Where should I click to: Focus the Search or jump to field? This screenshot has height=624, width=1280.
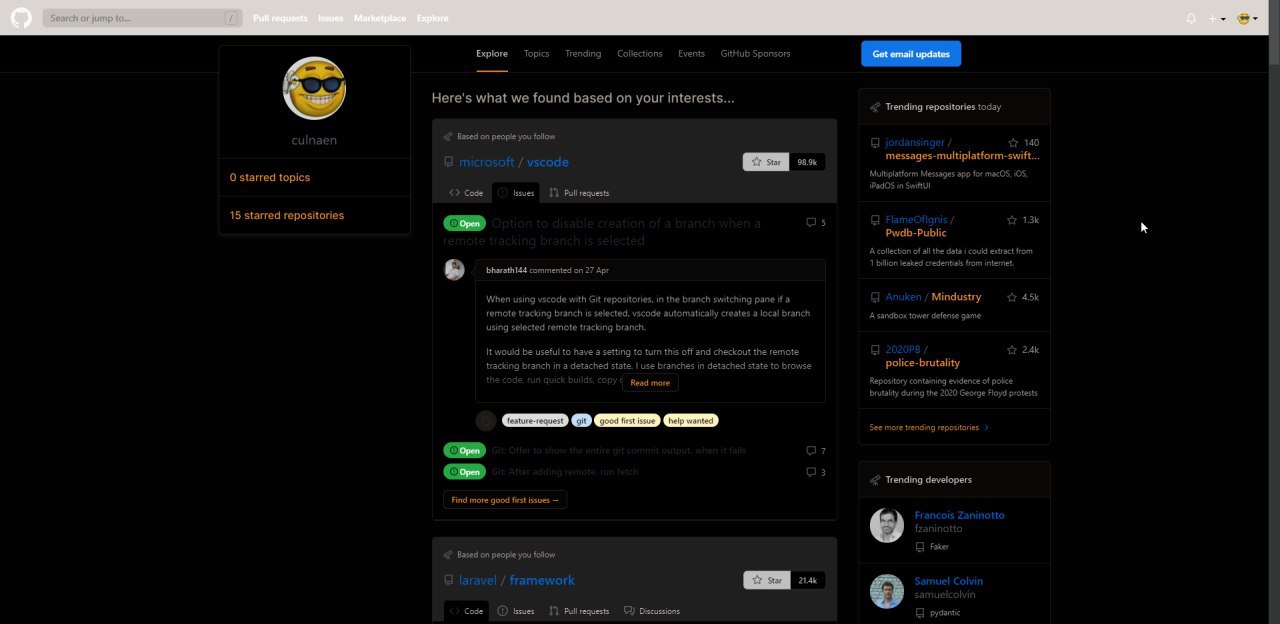tap(143, 18)
